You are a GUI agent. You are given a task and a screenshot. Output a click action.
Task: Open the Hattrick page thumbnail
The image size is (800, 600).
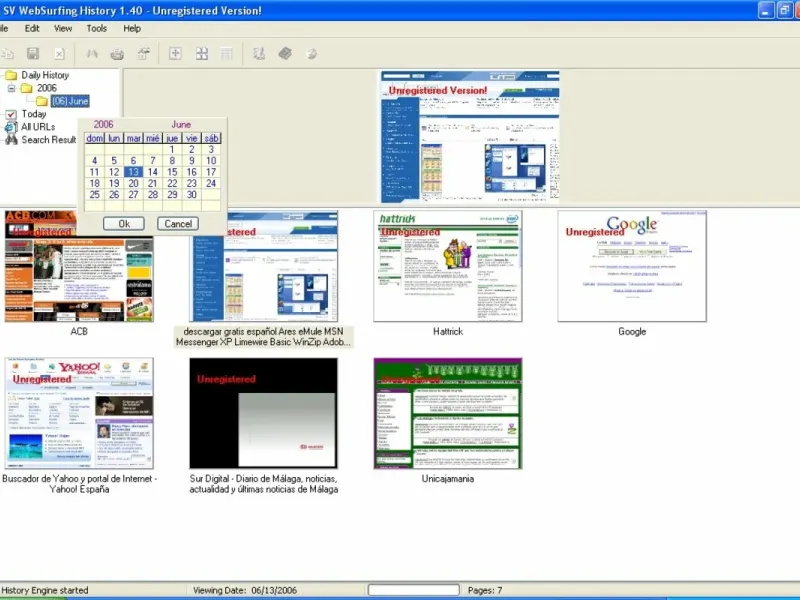pos(447,266)
